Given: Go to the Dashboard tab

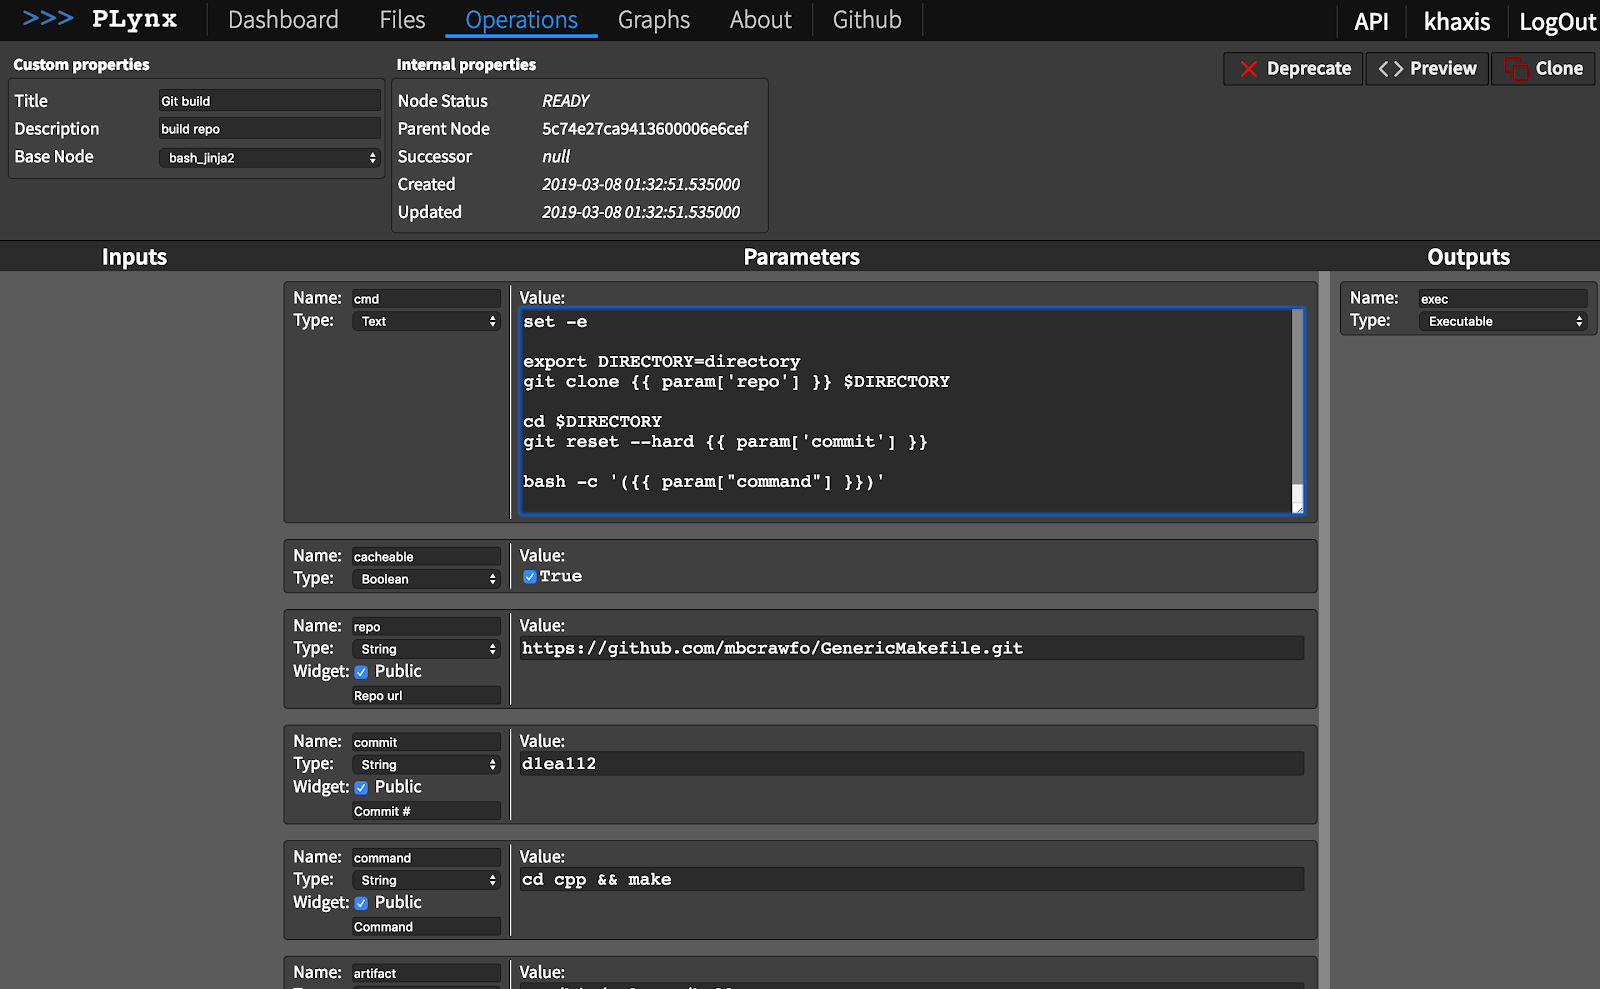Looking at the screenshot, I should 283,20.
